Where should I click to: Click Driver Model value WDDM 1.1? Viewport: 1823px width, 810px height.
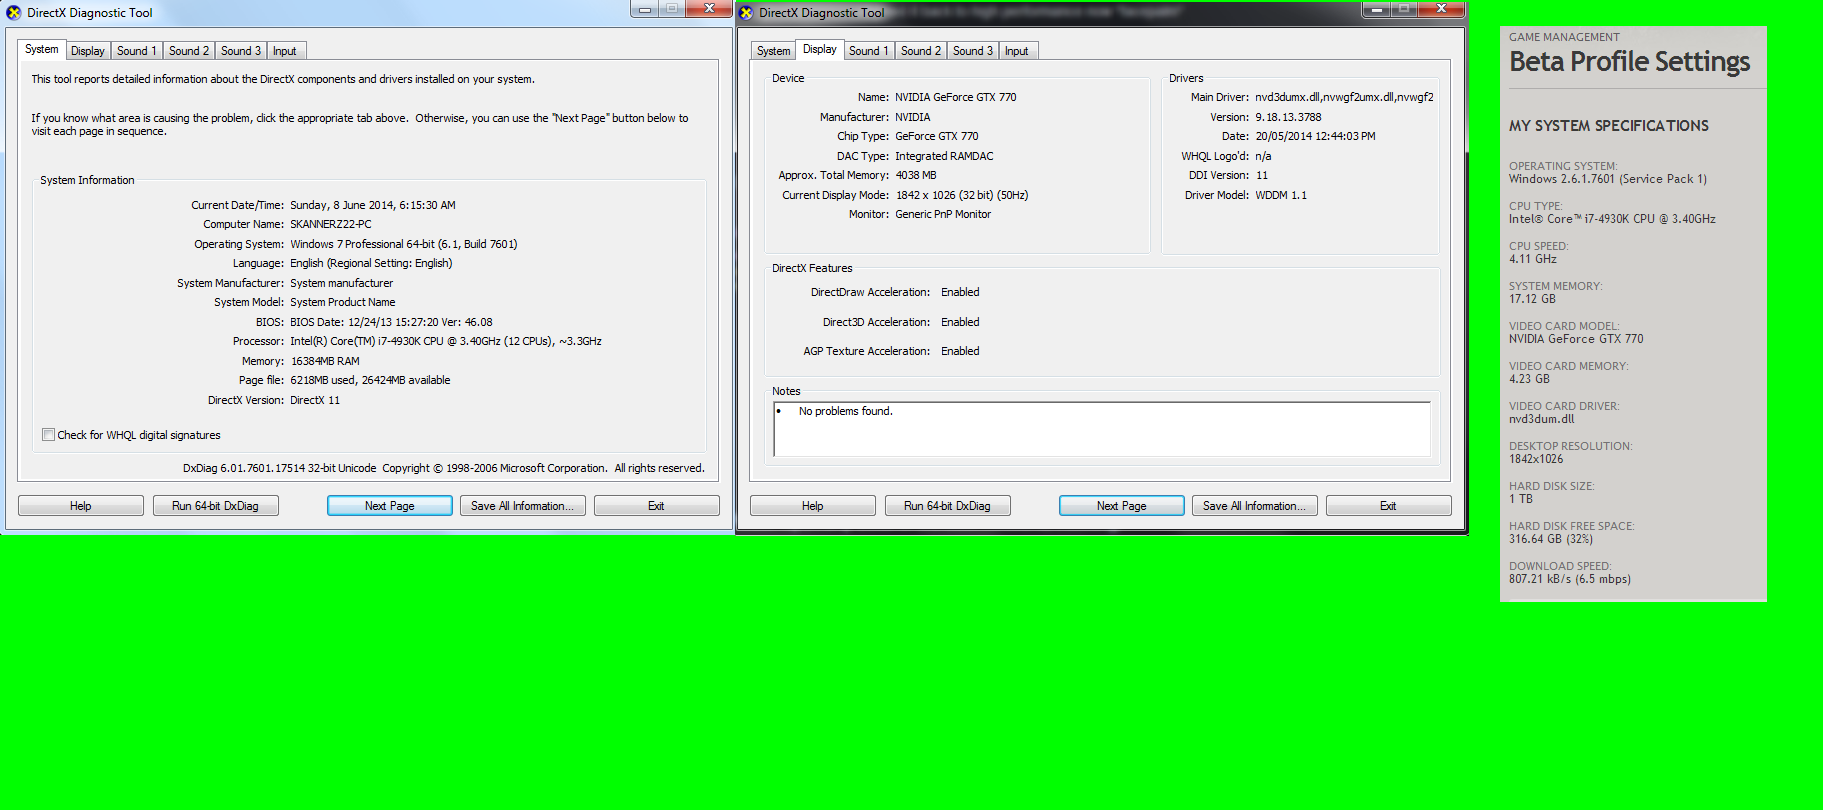[x=1281, y=196]
